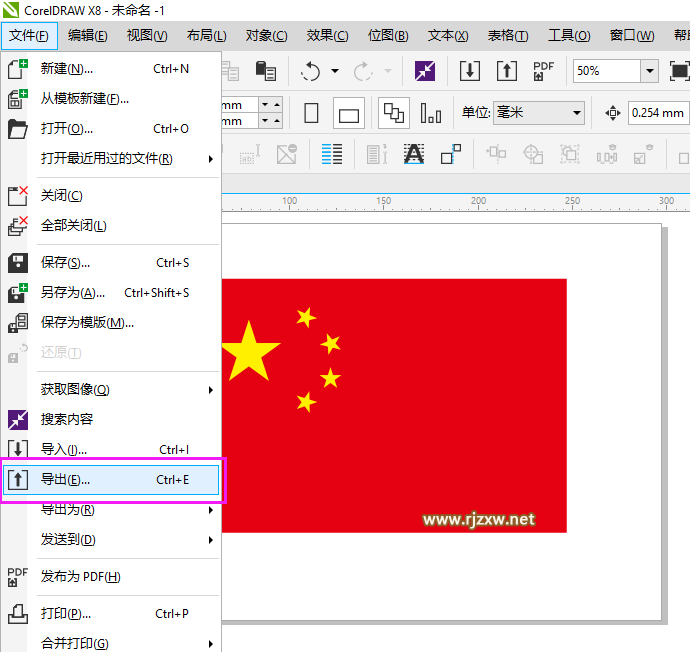This screenshot has height=652, width=690.
Task: Open the 表格 menu
Action: point(508,36)
